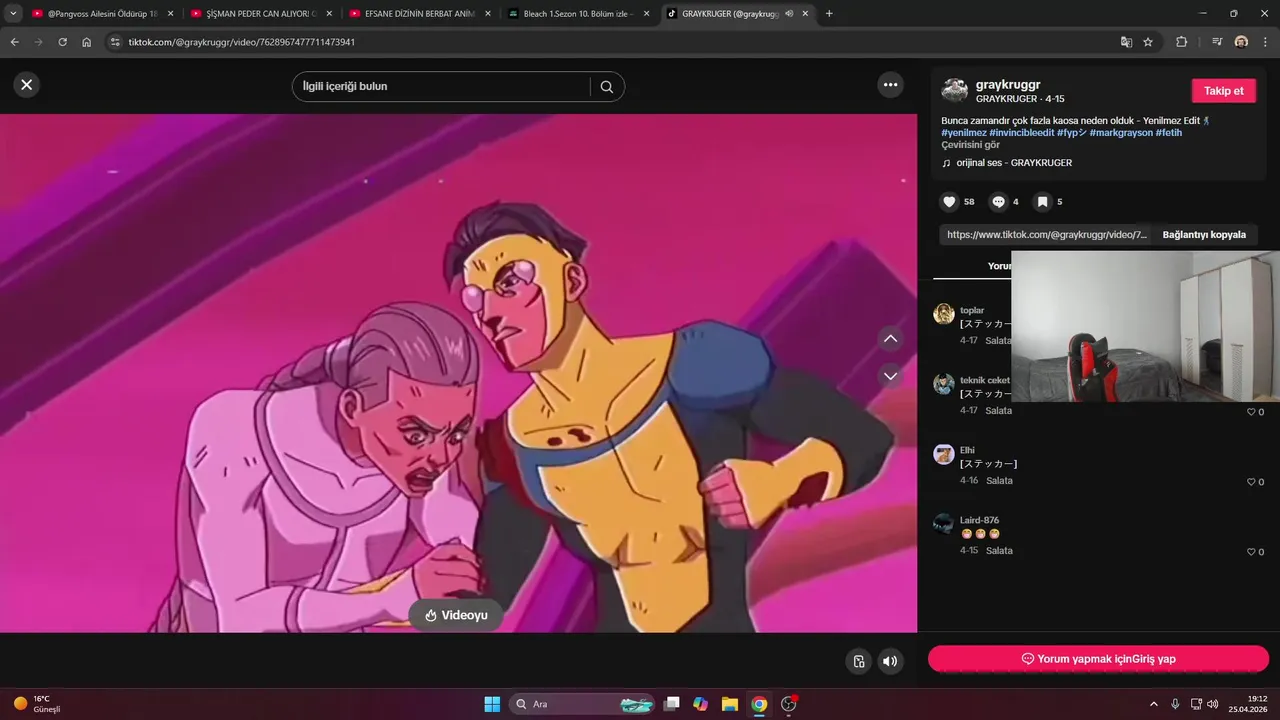The width and height of the screenshot is (1280, 720).
Task: Like the video with heart icon
Action: [949, 202]
